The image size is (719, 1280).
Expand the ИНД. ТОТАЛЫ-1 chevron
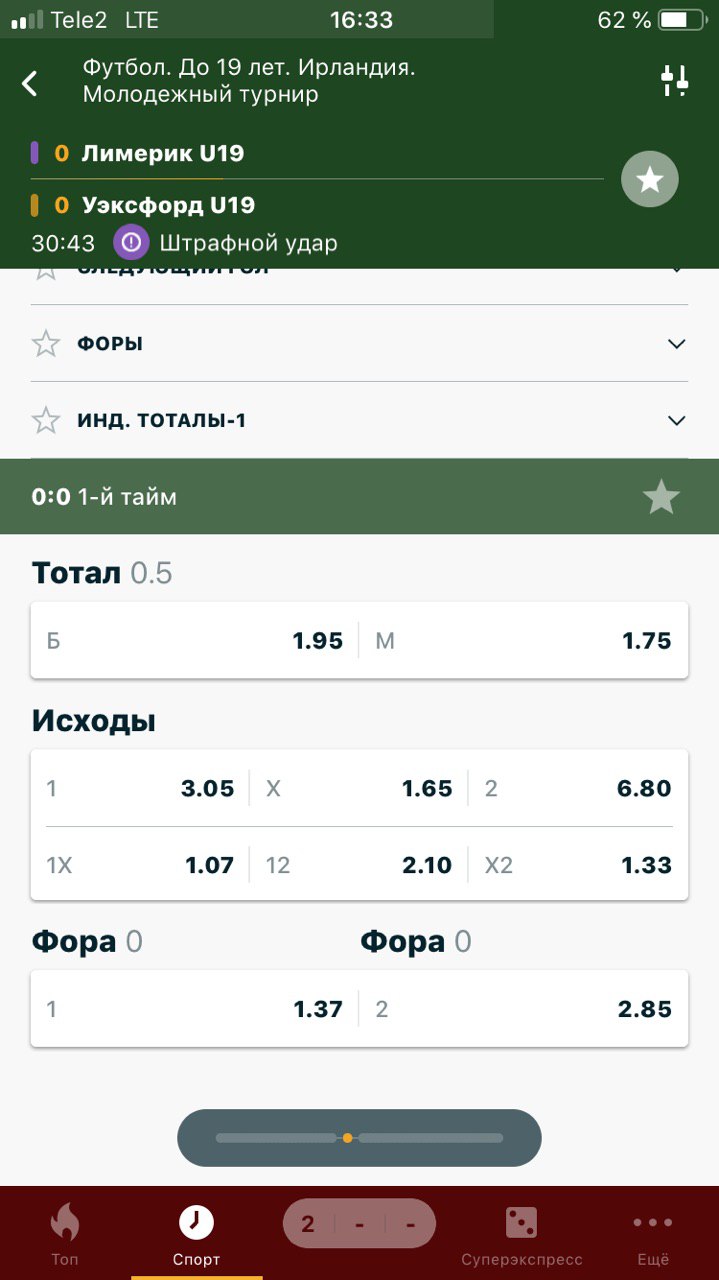pyautogui.click(x=677, y=421)
